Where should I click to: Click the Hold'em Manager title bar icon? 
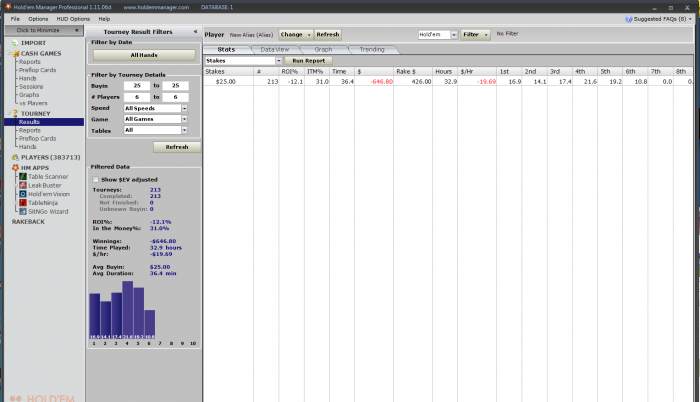pyautogui.click(x=8, y=6)
